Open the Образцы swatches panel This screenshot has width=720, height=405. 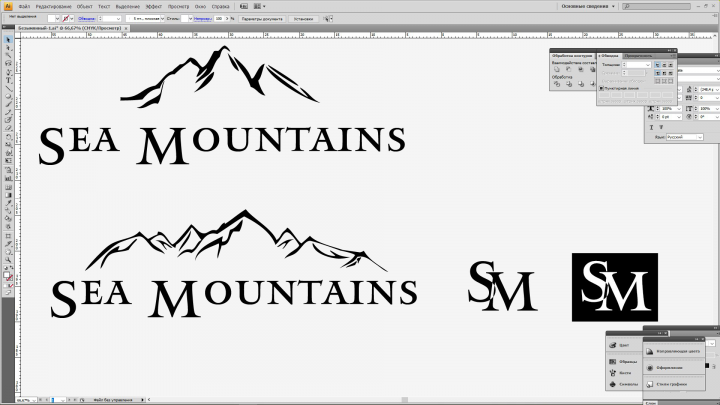(624, 362)
